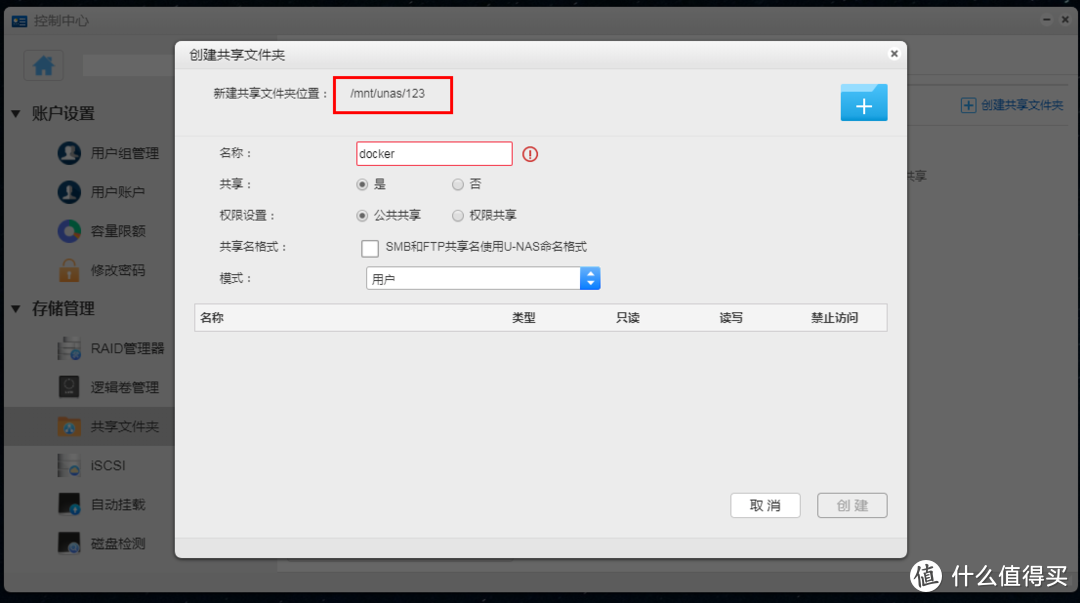Open the user group management icon
This screenshot has width=1080, height=603.
[69, 153]
